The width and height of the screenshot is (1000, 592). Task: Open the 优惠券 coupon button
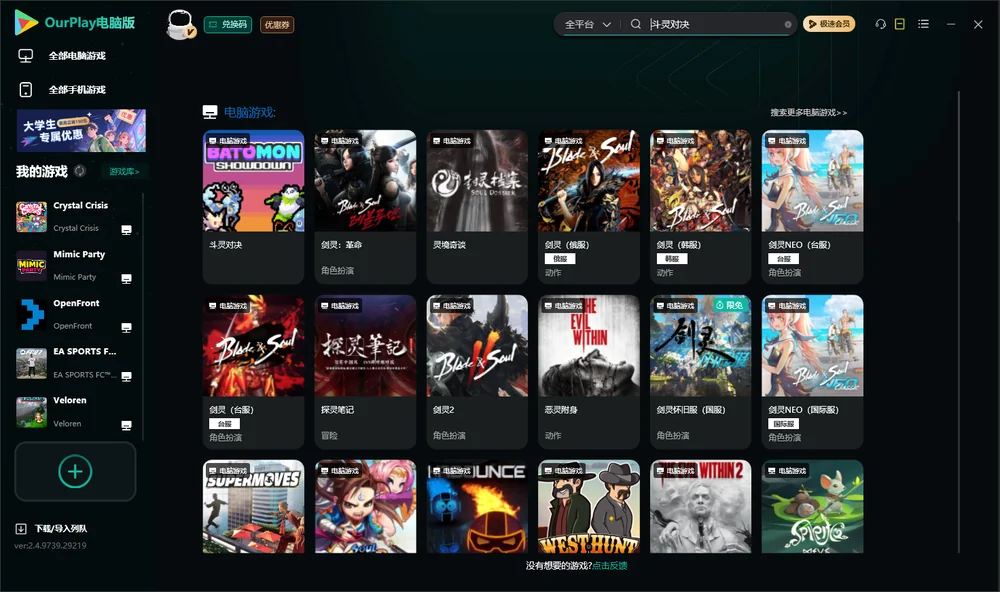pos(277,25)
